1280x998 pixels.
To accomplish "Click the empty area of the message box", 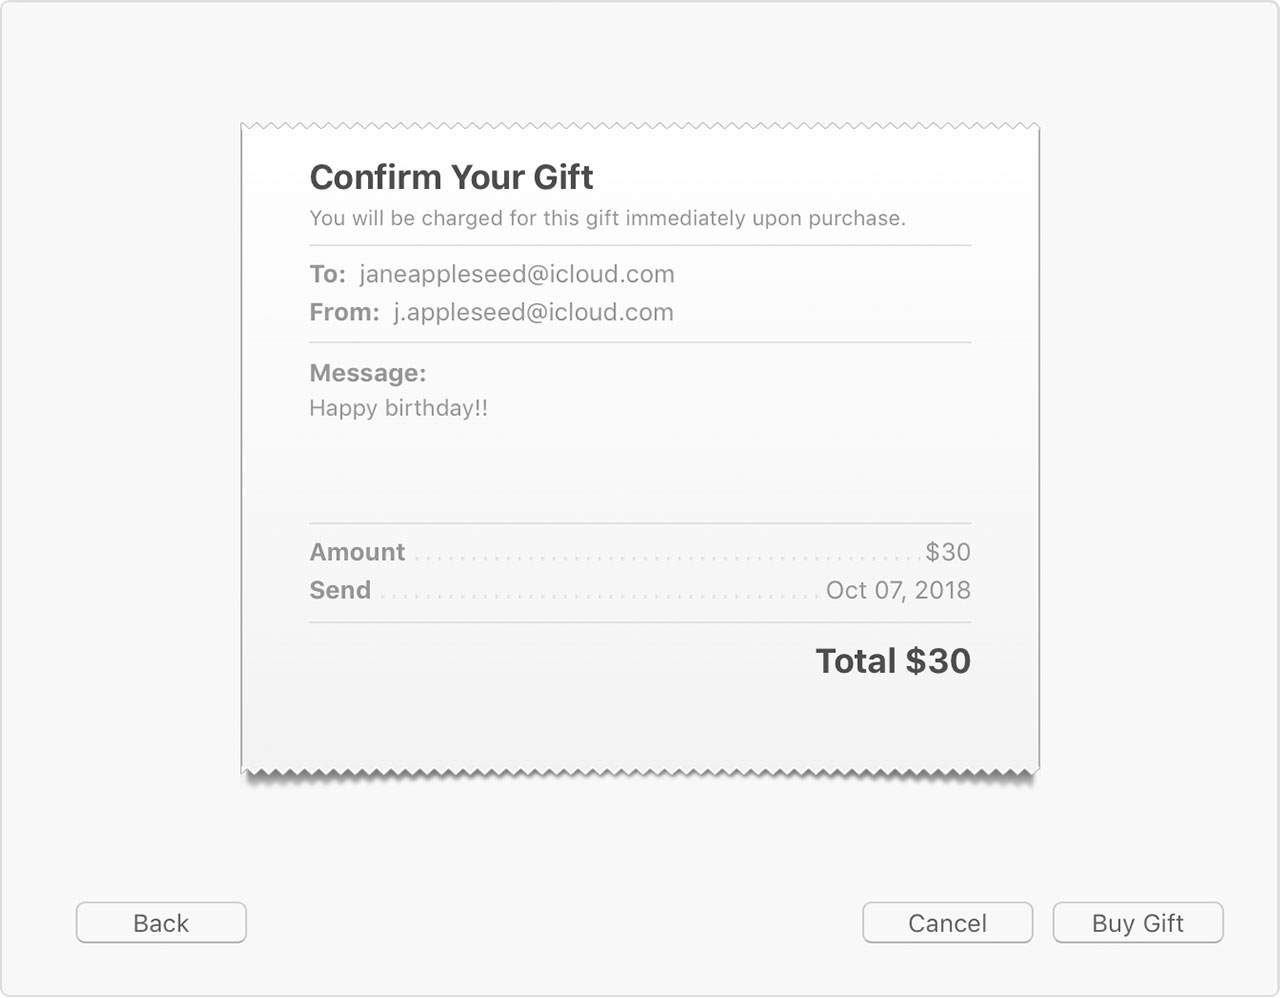I will point(640,470).
